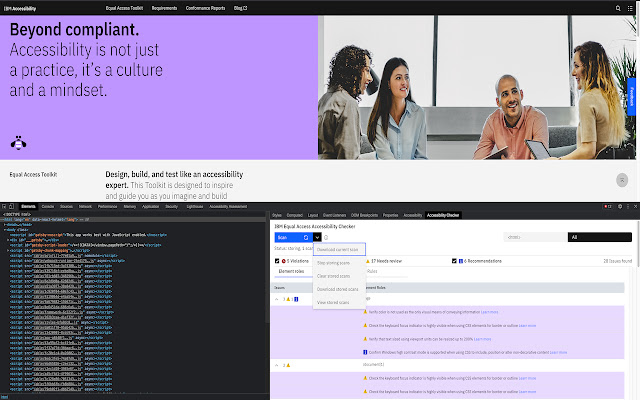Toggle the Violations checkbox
The height and width of the screenshot is (400, 640).
[x=277, y=261]
